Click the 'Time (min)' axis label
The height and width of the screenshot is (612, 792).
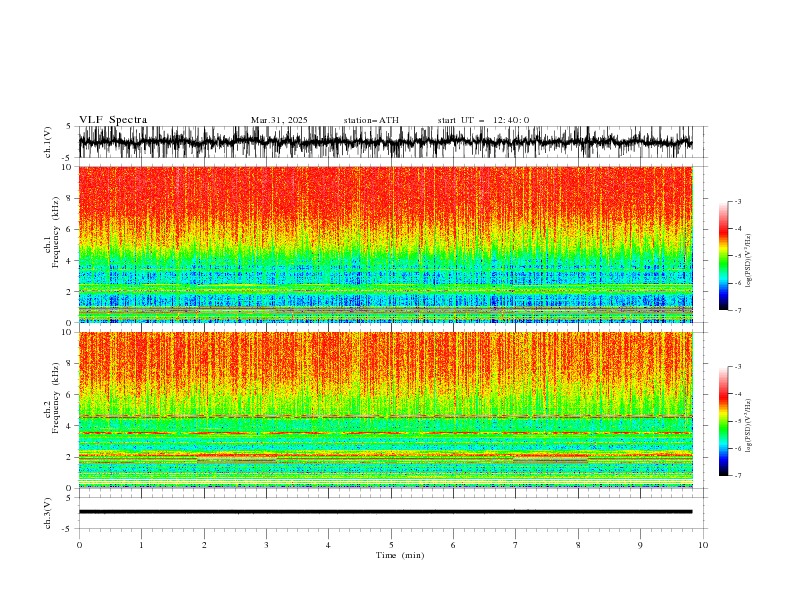(400, 555)
